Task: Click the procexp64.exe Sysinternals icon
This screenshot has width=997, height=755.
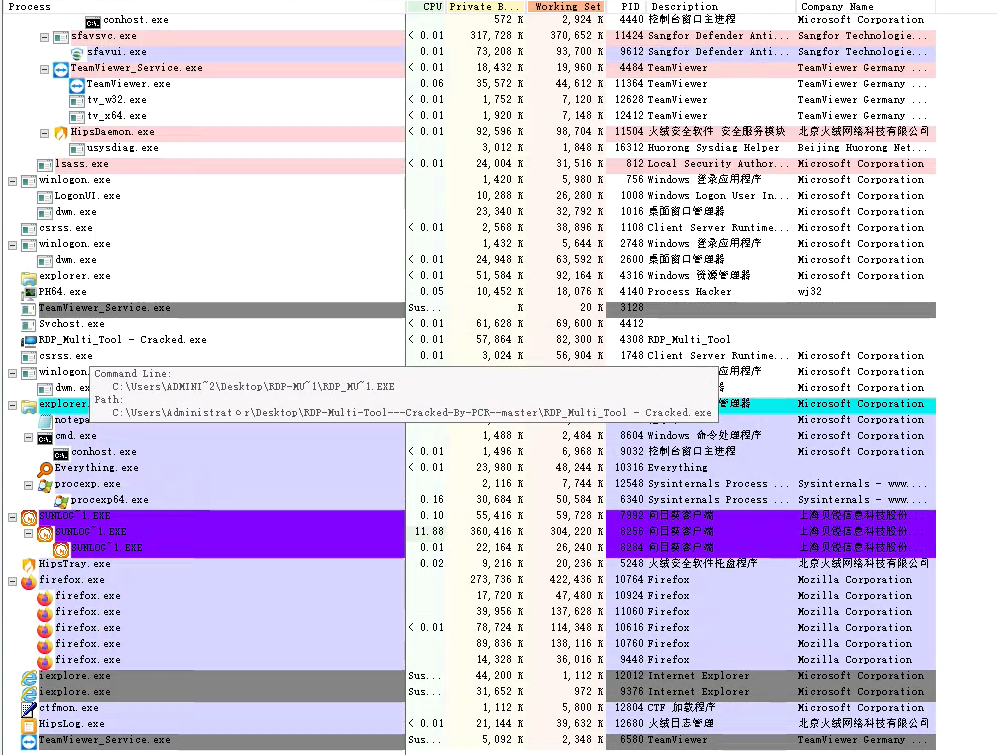Action: [x=61, y=500]
